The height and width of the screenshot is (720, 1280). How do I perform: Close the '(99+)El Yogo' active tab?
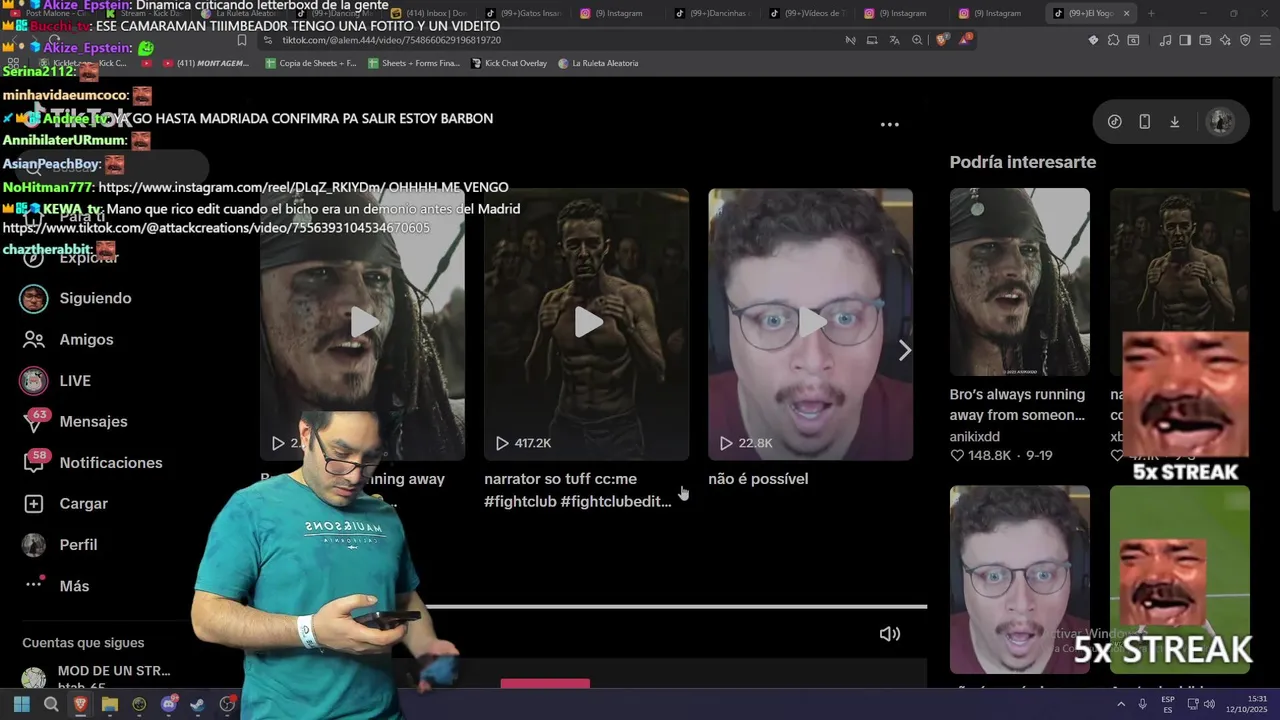[1127, 13]
